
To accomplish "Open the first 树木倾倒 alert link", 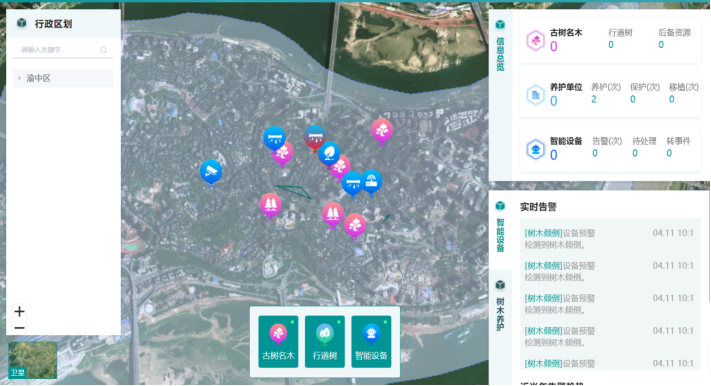I will click(x=543, y=233).
